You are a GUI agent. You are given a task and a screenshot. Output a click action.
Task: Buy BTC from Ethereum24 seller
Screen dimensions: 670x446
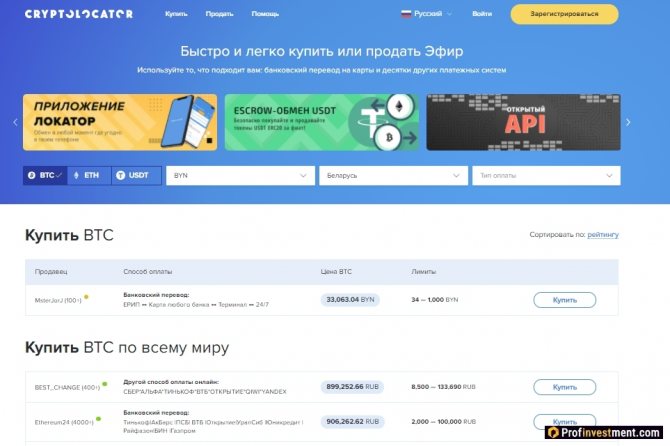coord(564,421)
